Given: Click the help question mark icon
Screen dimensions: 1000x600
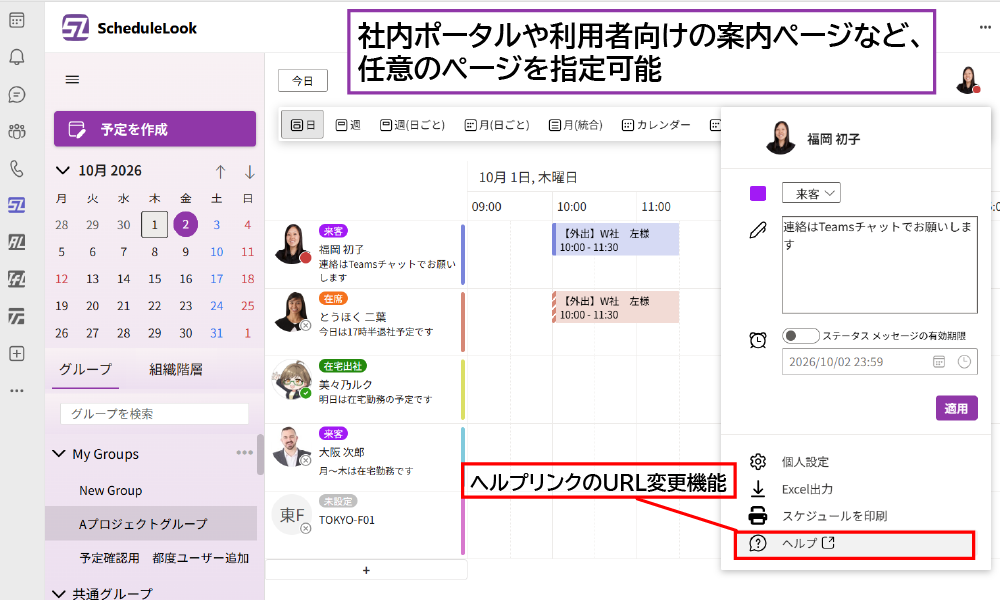Looking at the screenshot, I should coord(758,543).
